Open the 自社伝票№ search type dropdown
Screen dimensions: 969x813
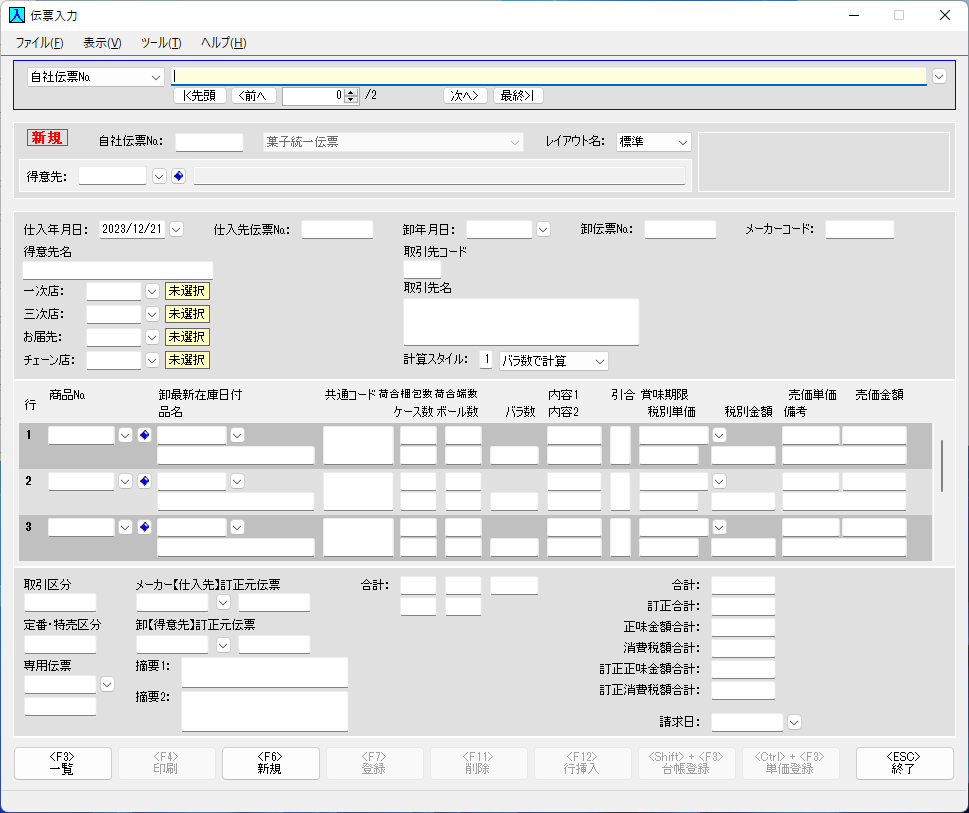(x=96, y=77)
